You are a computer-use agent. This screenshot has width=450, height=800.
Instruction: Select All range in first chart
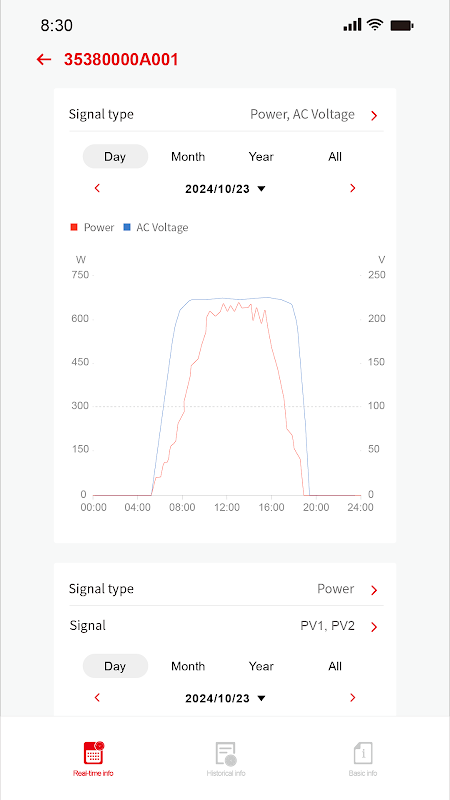click(x=335, y=156)
